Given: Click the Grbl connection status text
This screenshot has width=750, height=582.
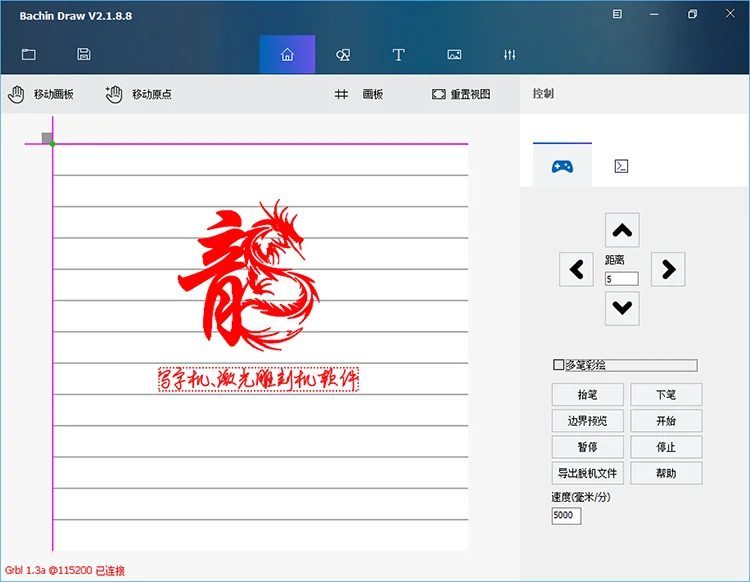Looking at the screenshot, I should [x=65, y=570].
